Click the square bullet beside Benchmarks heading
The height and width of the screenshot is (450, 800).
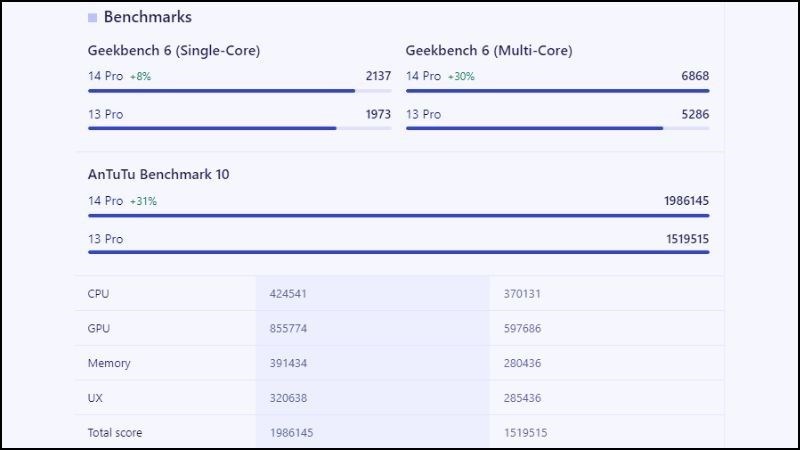click(x=93, y=18)
